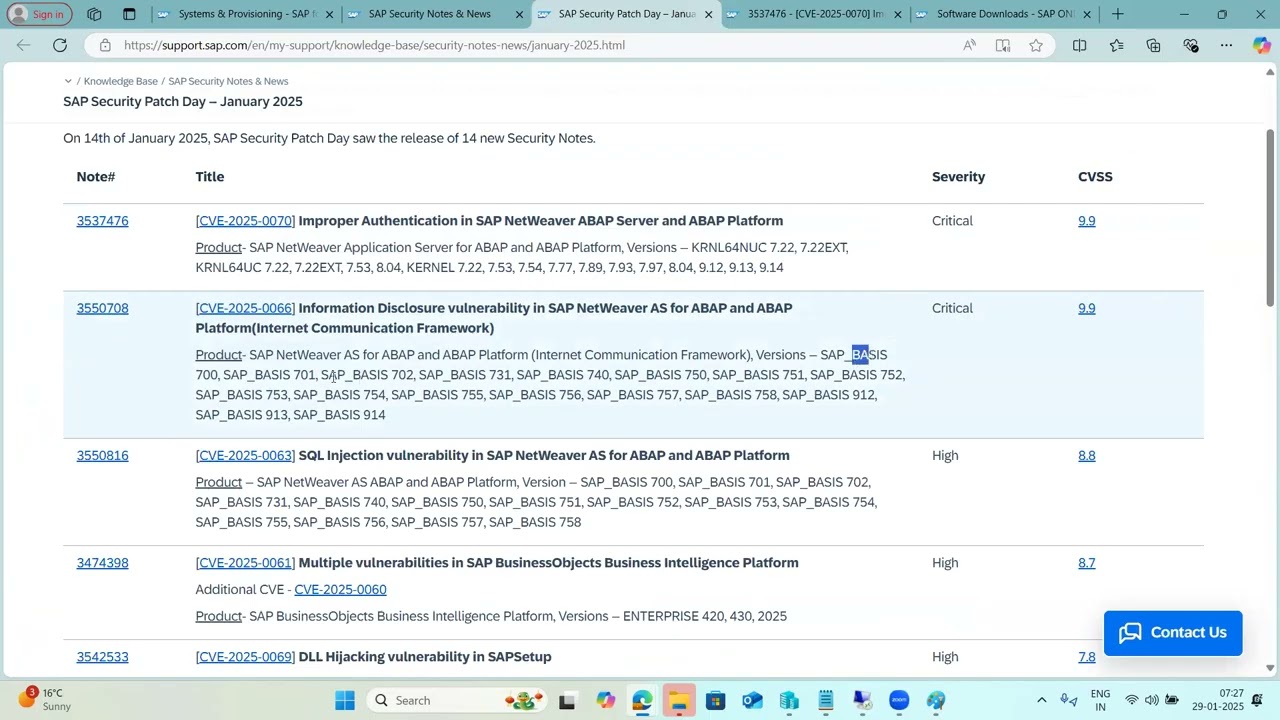Open CVE-2025-0069 link
The width and height of the screenshot is (1280, 720).
[x=245, y=657]
